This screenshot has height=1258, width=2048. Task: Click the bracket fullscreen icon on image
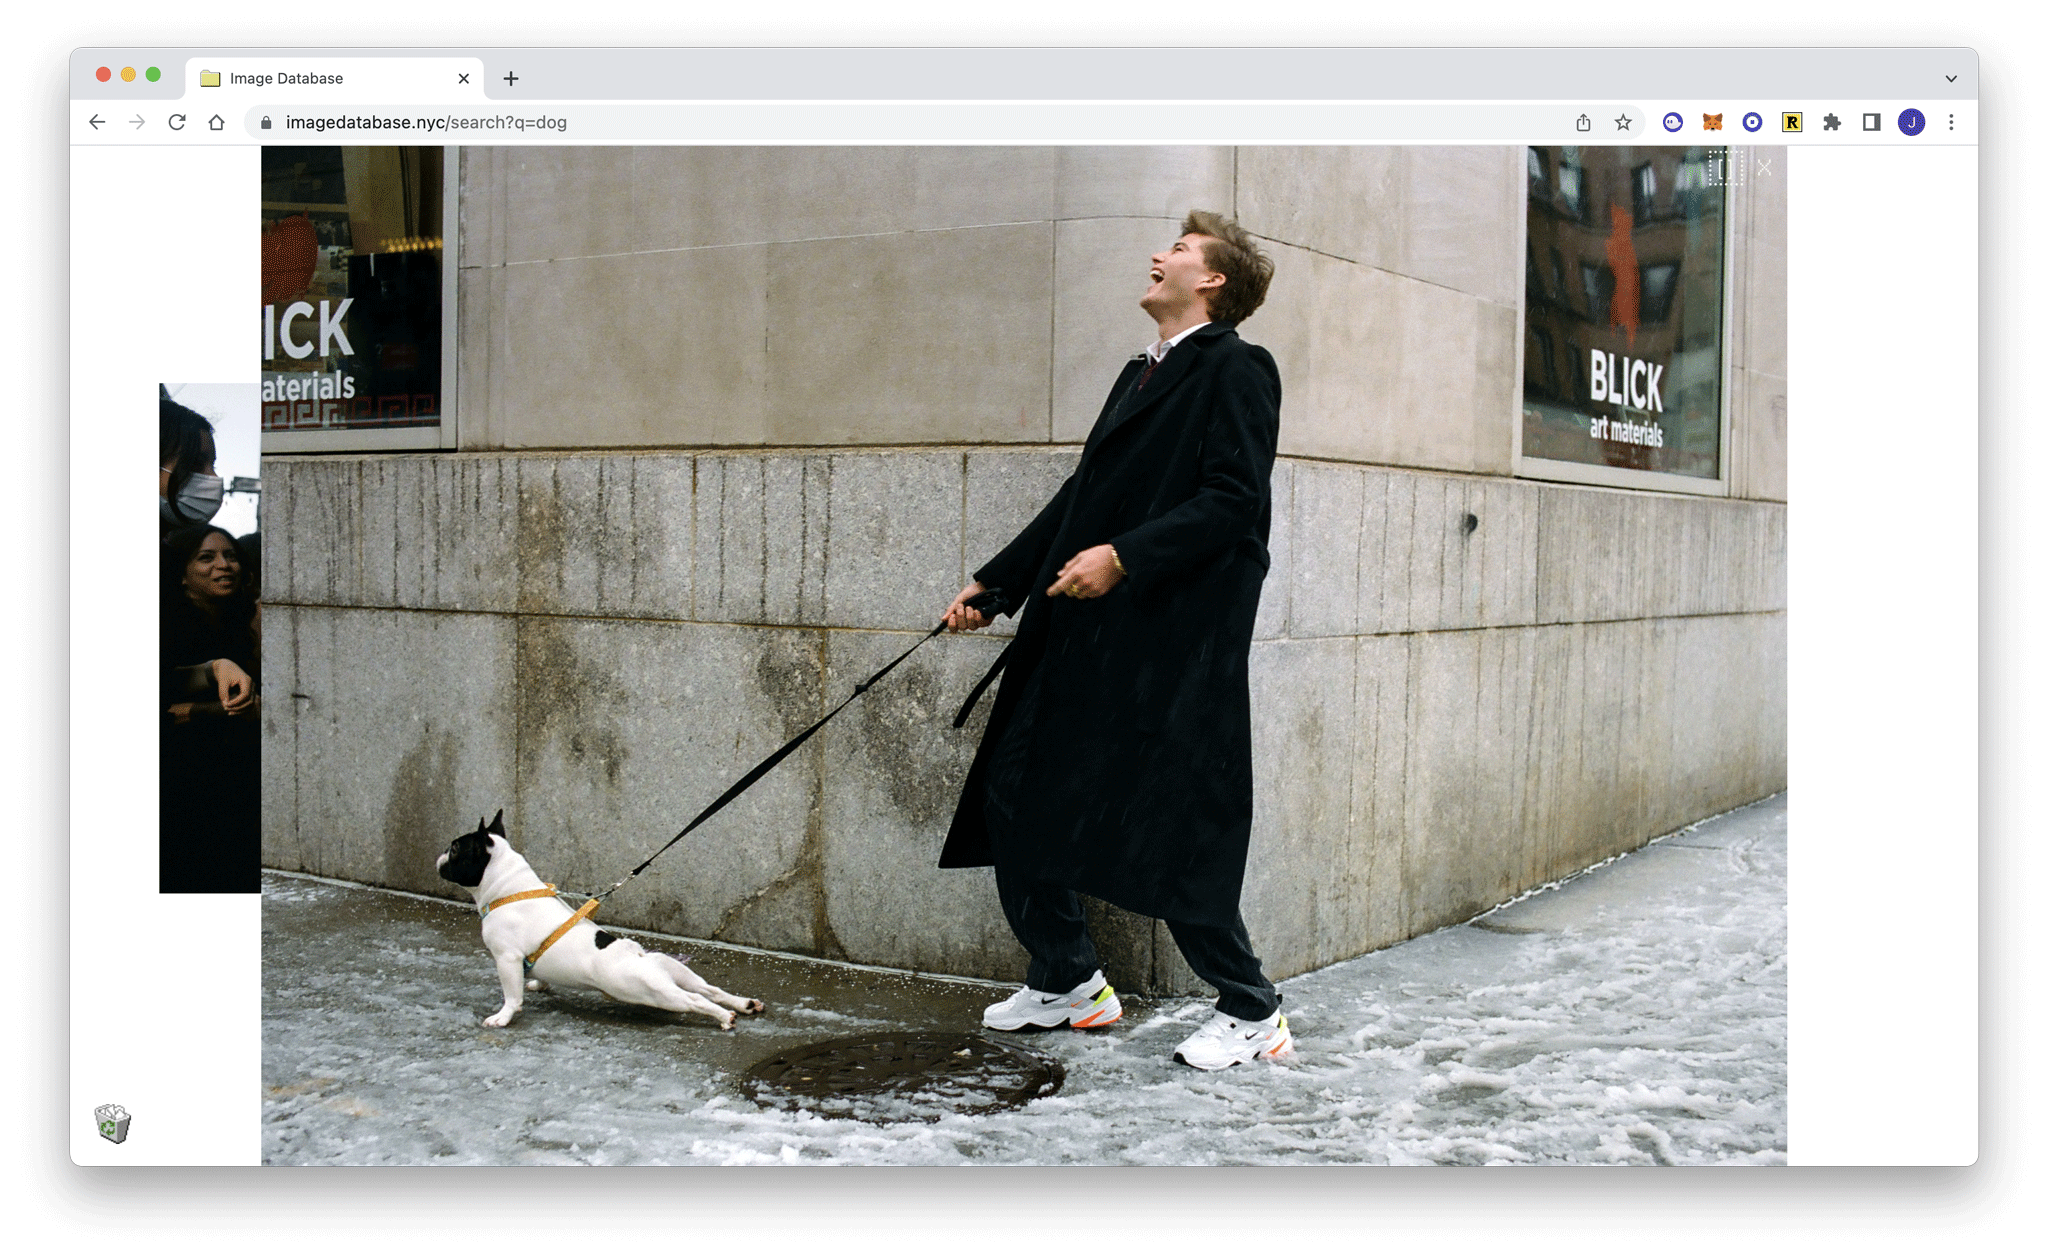(1724, 168)
